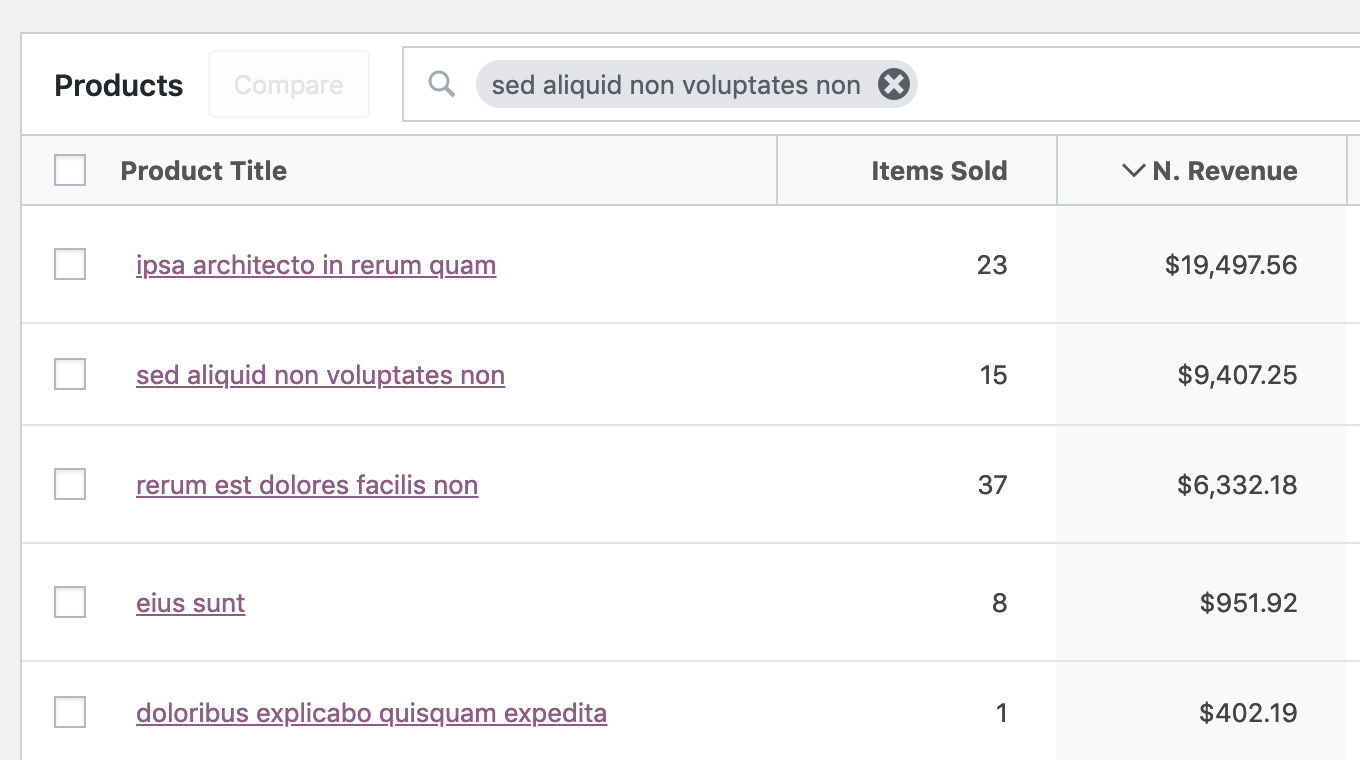Viewport: 1360px width, 760px height.
Task: Sort table by Items Sold header
Action: click(939, 171)
